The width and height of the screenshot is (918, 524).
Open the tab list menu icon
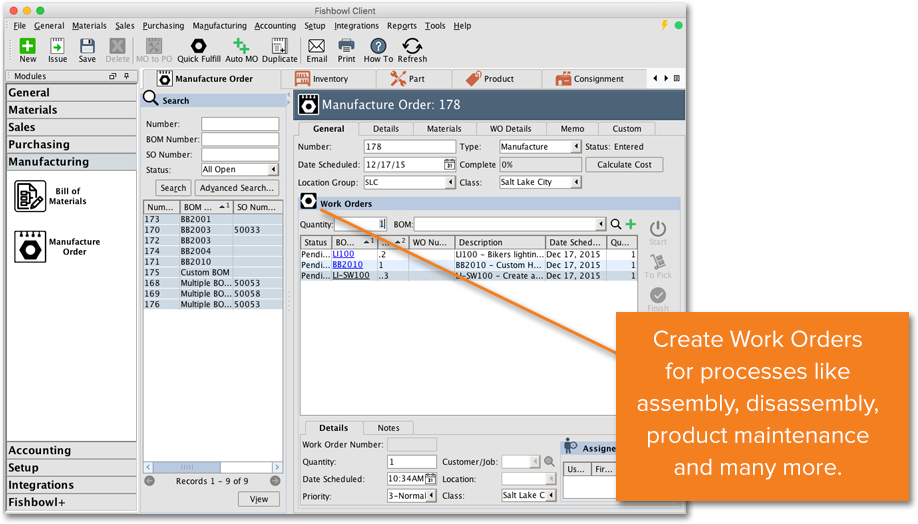[677, 78]
